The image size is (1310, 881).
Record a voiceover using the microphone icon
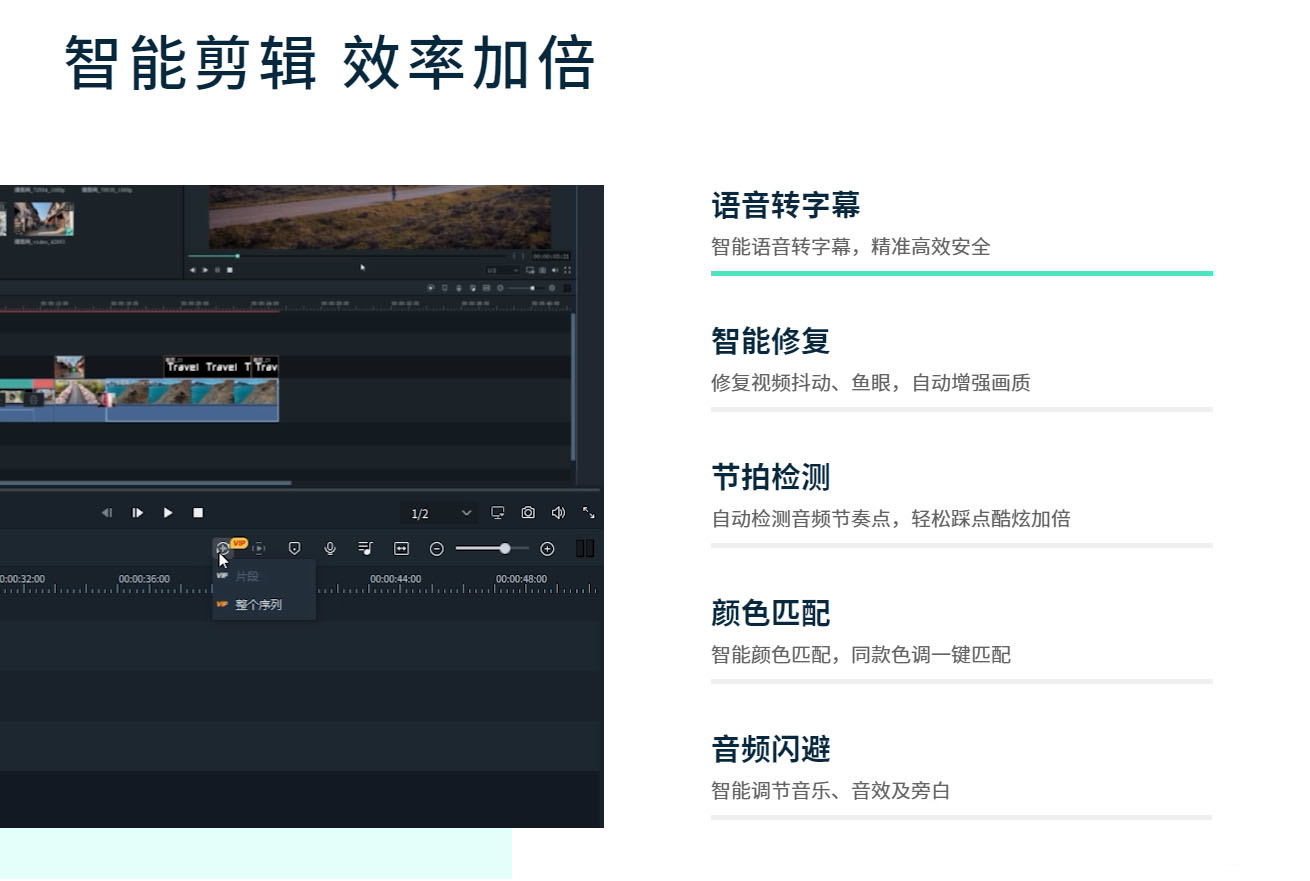[x=330, y=548]
